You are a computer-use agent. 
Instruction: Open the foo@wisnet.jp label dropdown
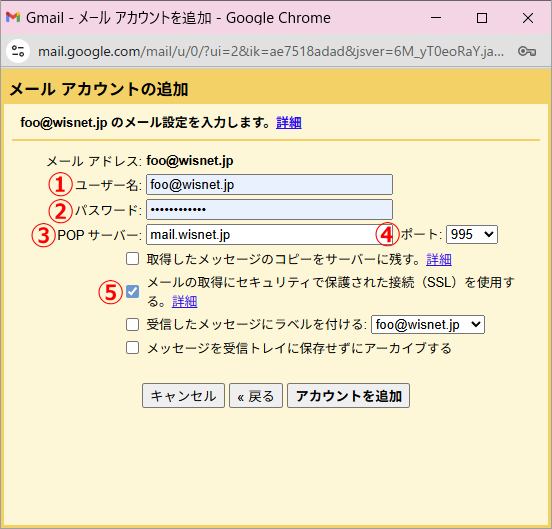pyautogui.click(x=428, y=324)
